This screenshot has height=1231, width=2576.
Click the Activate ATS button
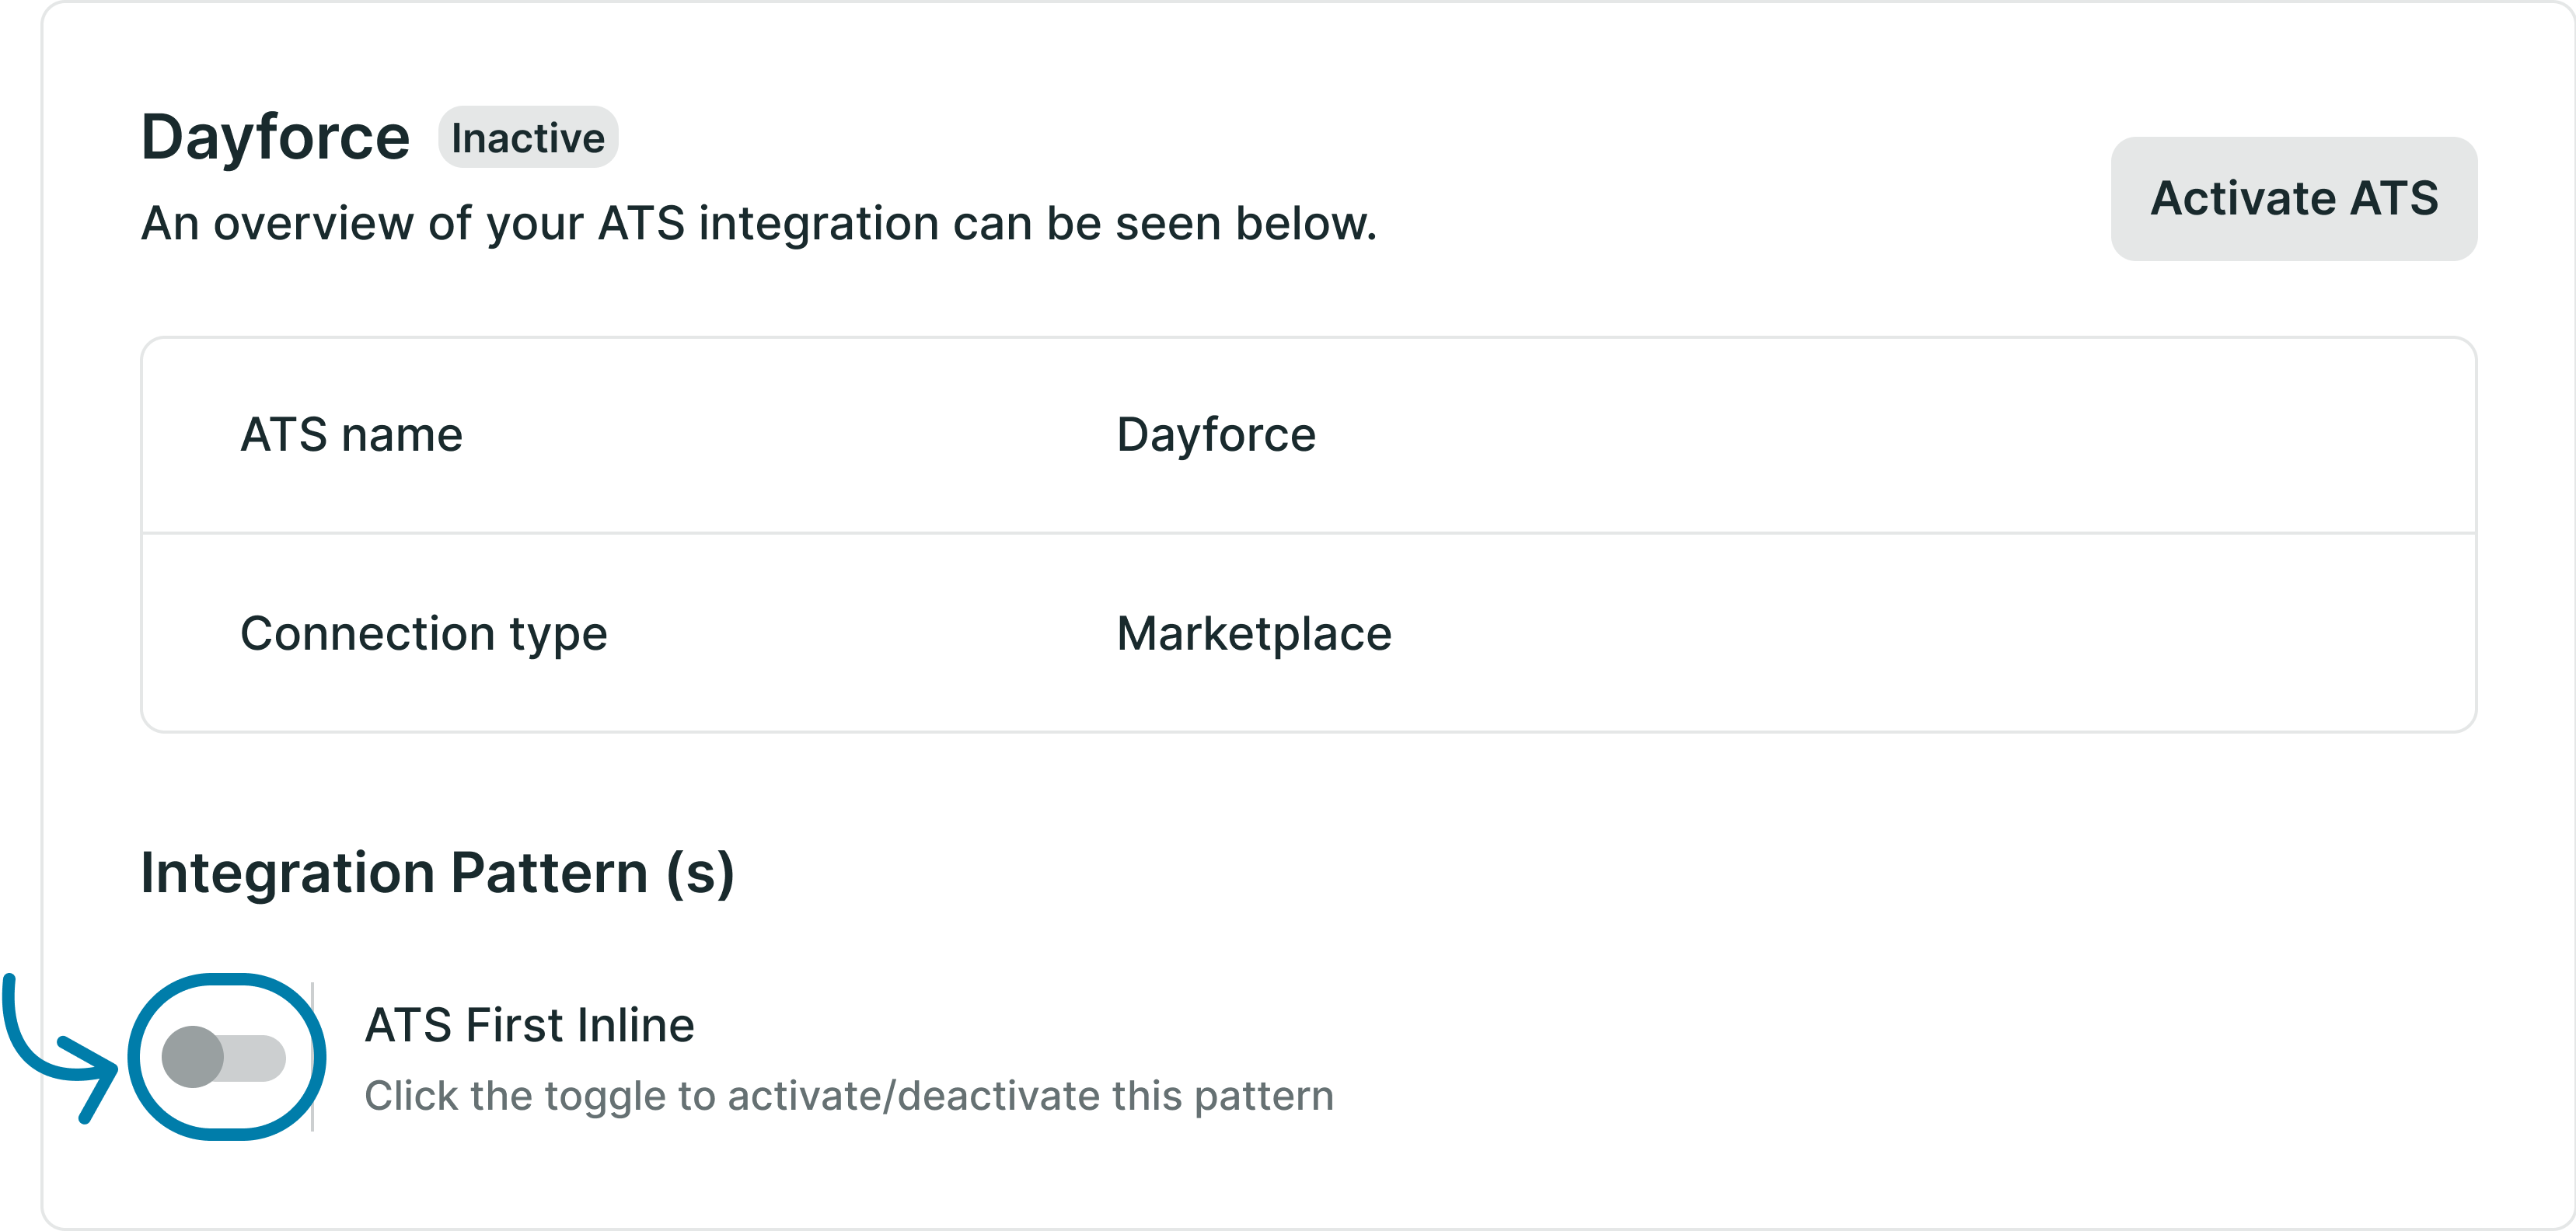2293,198
